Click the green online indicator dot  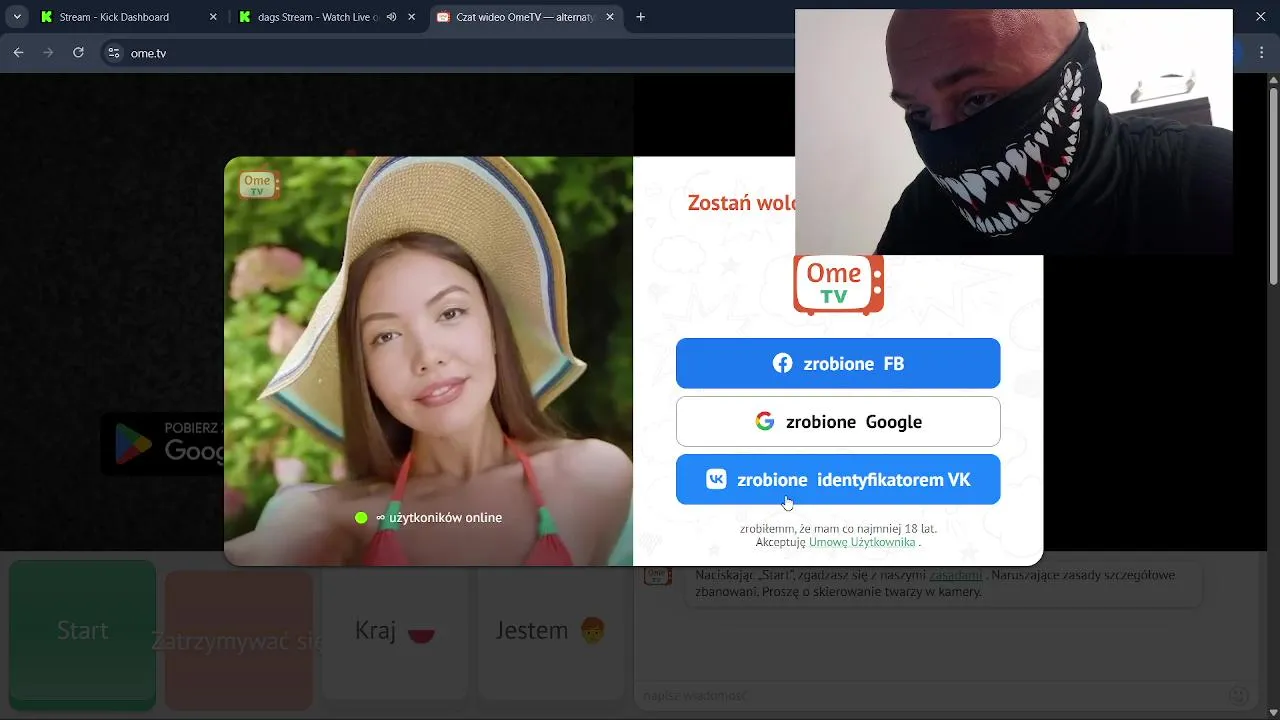pos(361,517)
